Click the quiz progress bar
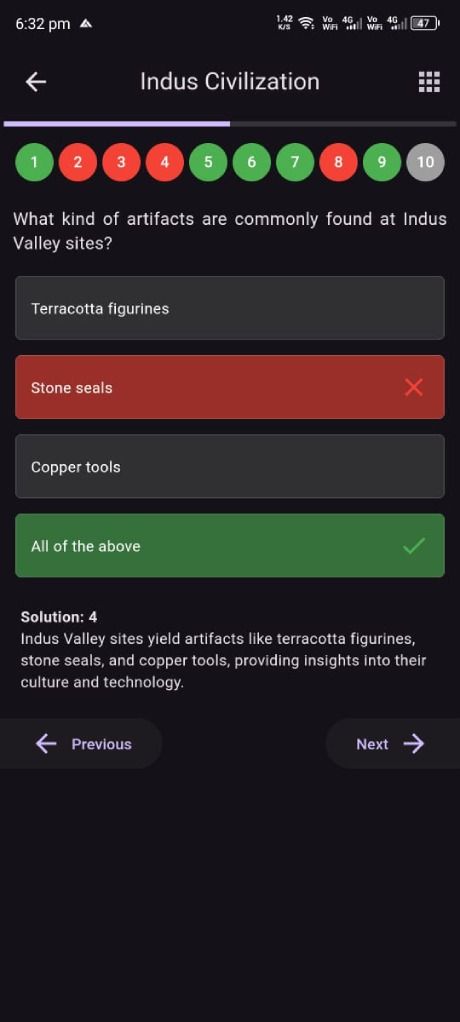This screenshot has width=460, height=1022. coord(230,123)
